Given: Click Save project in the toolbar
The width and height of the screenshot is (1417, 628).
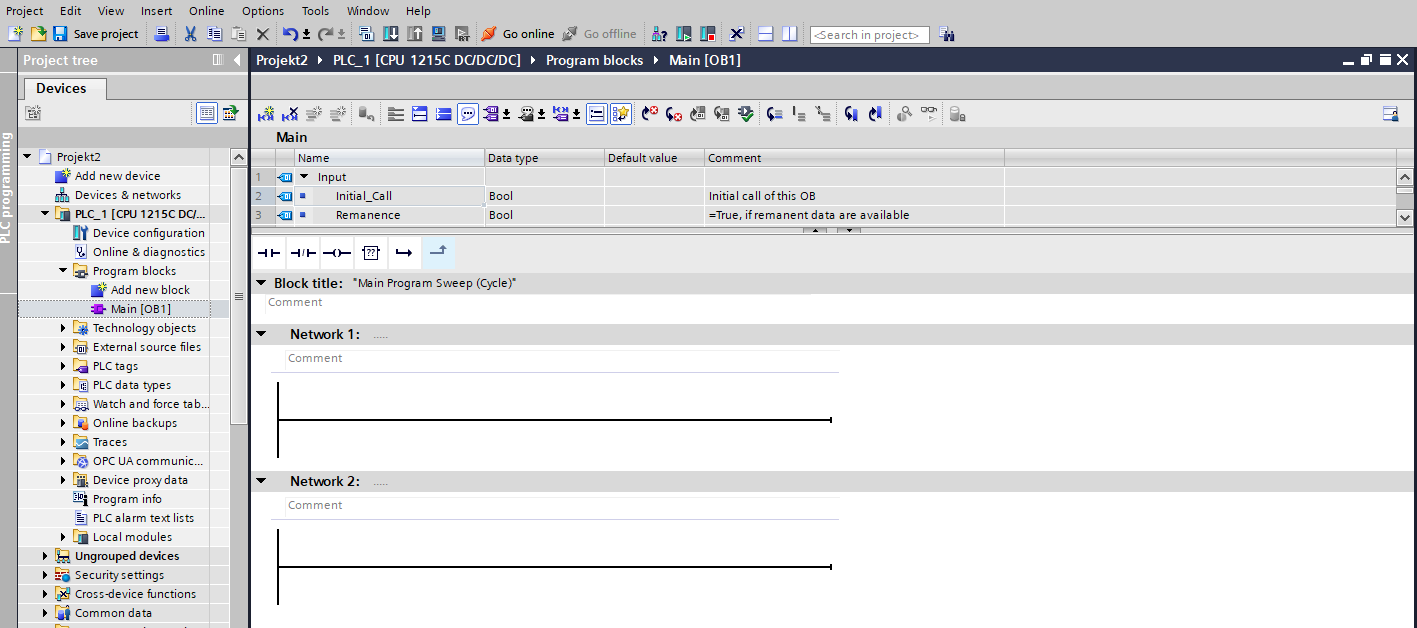Looking at the screenshot, I should [x=96, y=34].
